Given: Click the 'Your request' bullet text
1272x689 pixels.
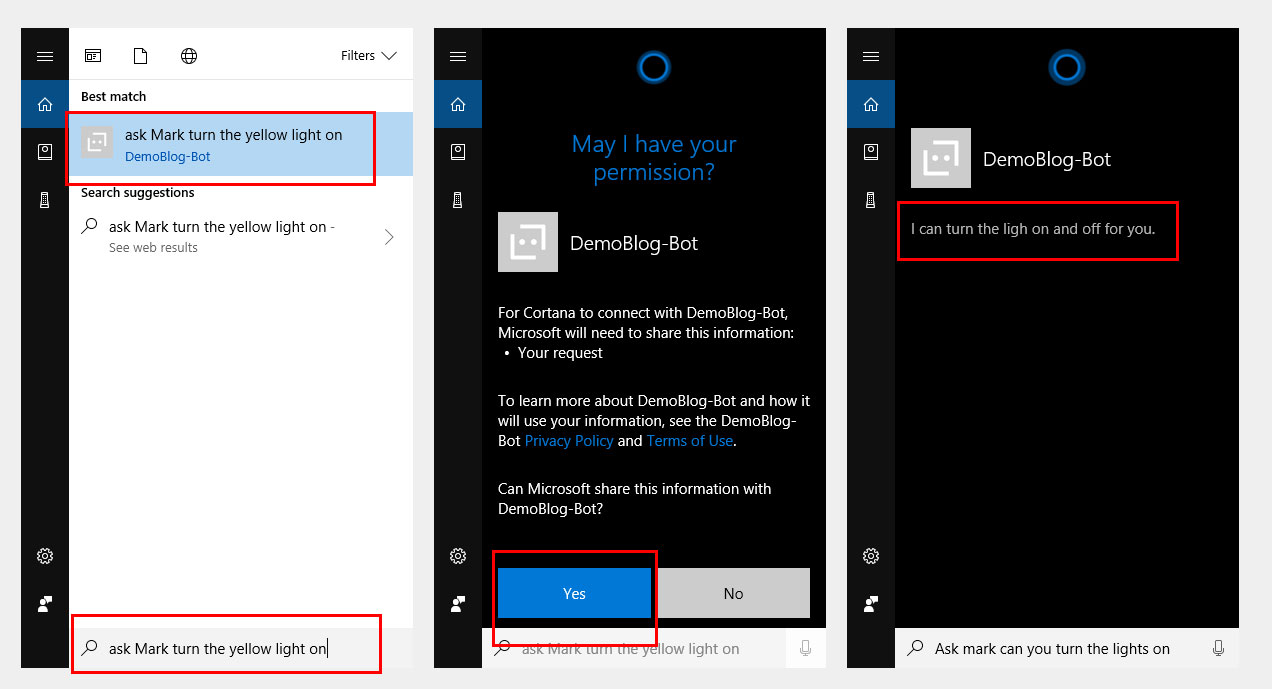Looking at the screenshot, I should (560, 353).
